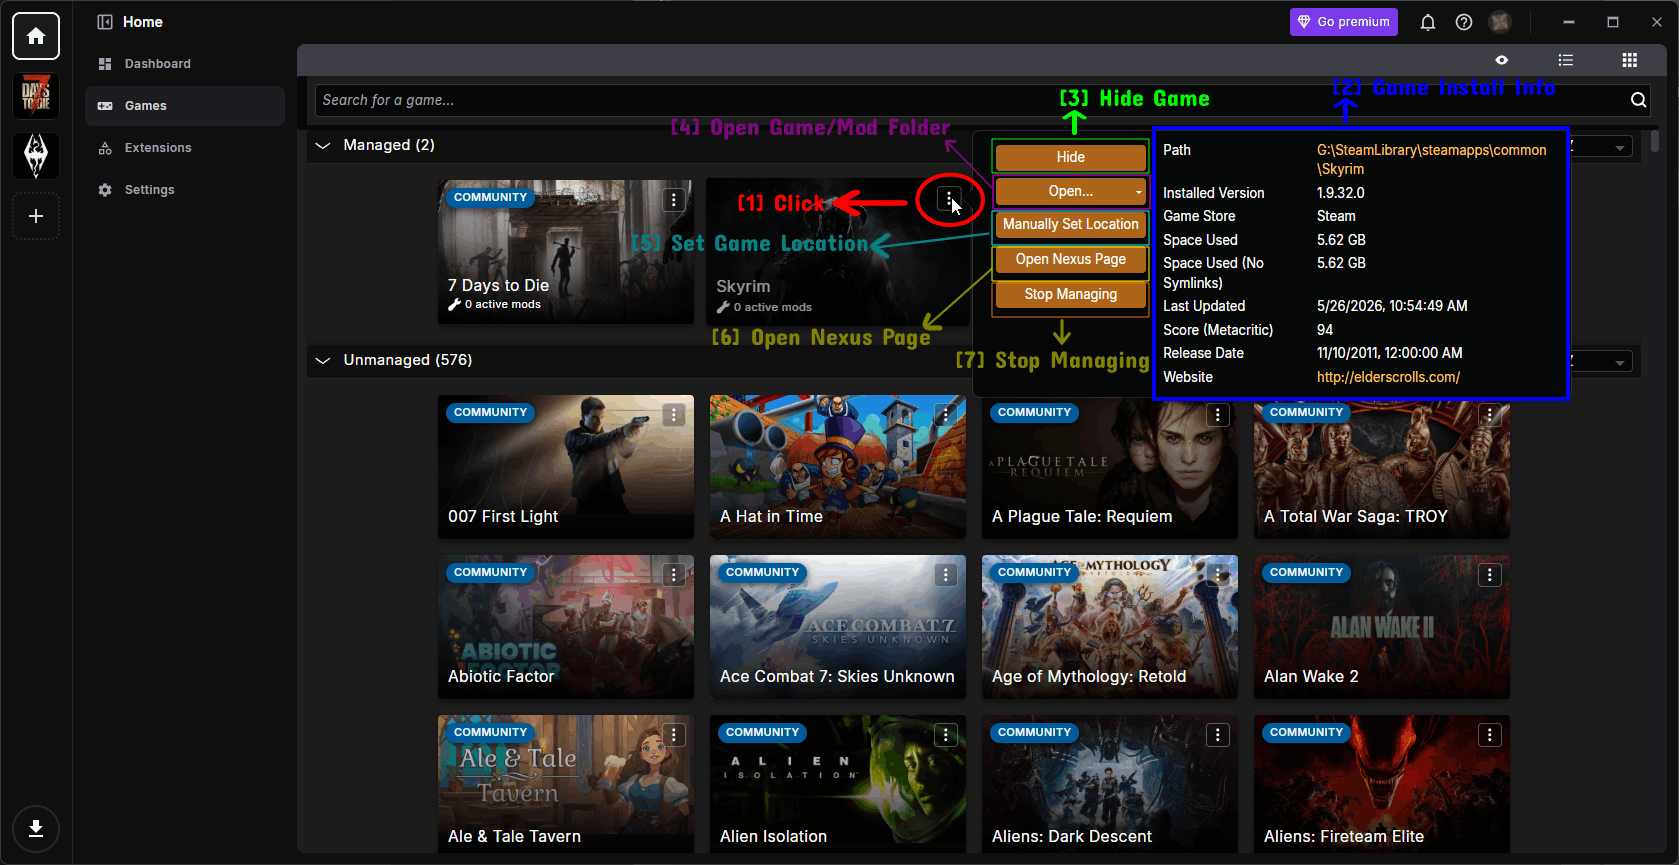Open the three-dot menu on 7 Days to Die
The width and height of the screenshot is (1679, 865).
[674, 200]
